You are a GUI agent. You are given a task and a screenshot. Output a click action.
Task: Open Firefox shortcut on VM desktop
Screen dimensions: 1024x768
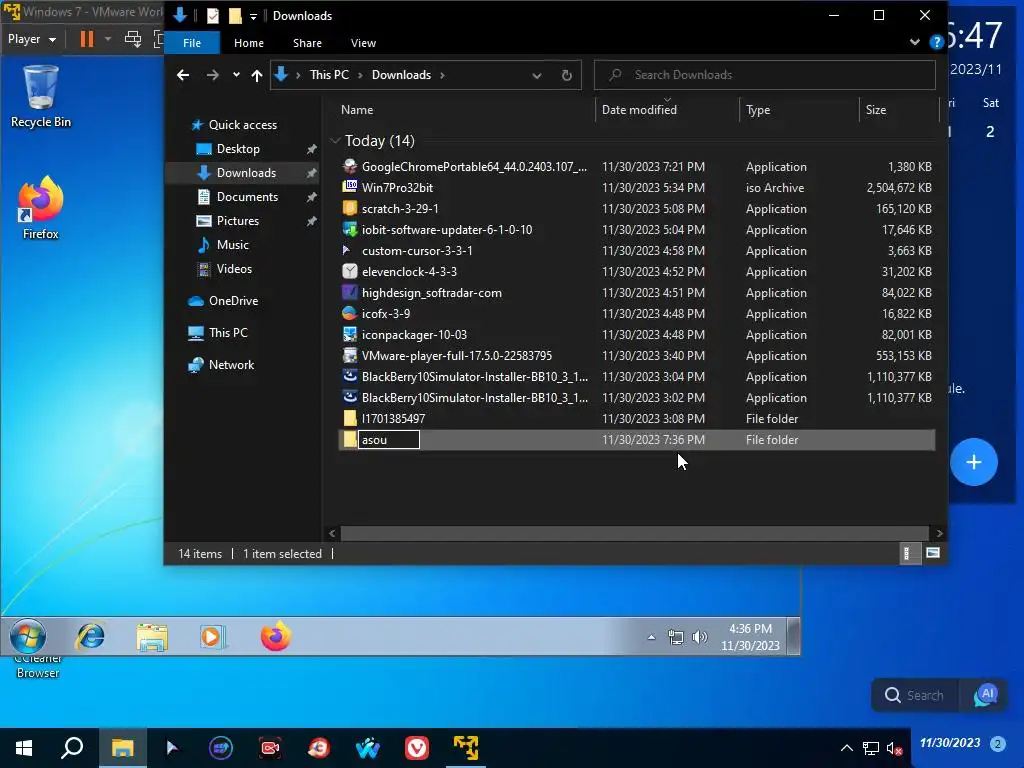tap(40, 208)
